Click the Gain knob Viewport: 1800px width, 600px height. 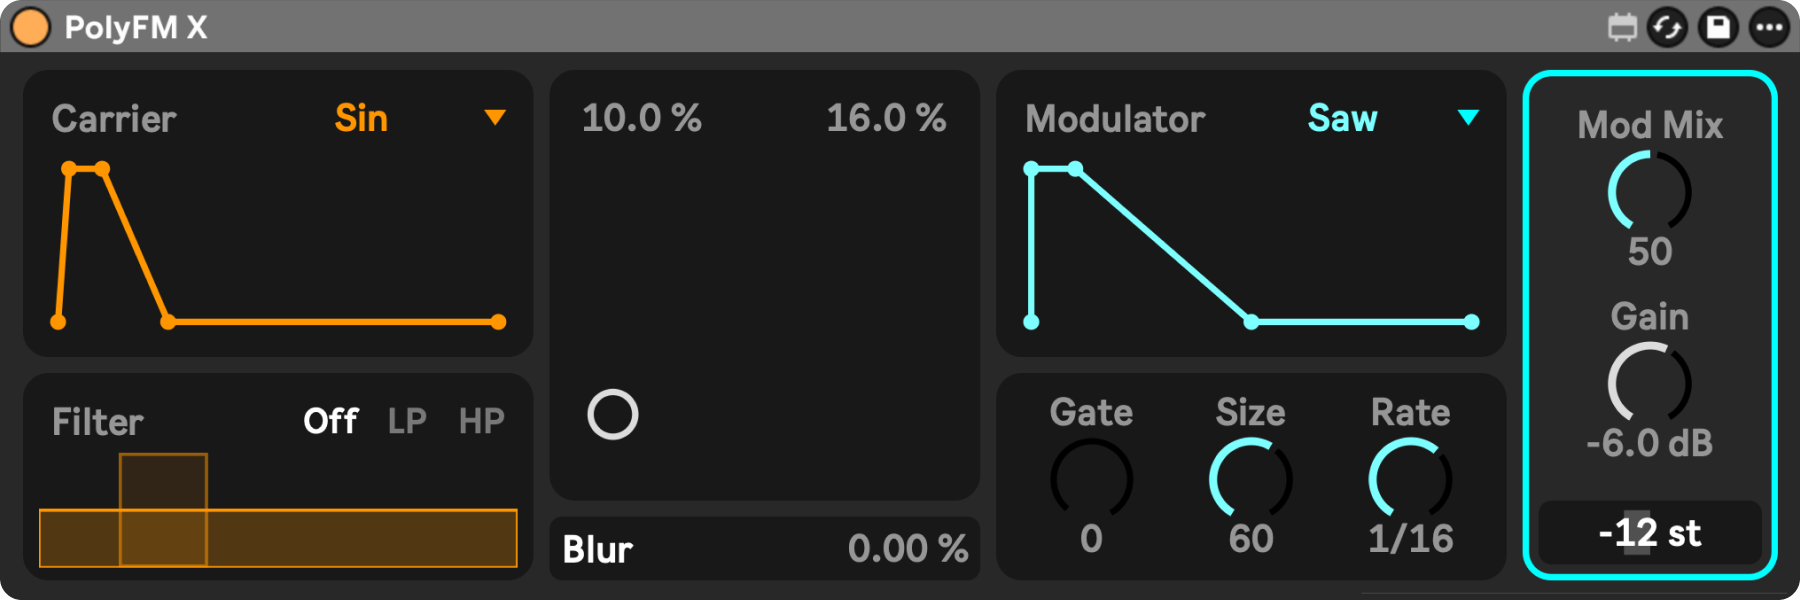tap(1649, 383)
